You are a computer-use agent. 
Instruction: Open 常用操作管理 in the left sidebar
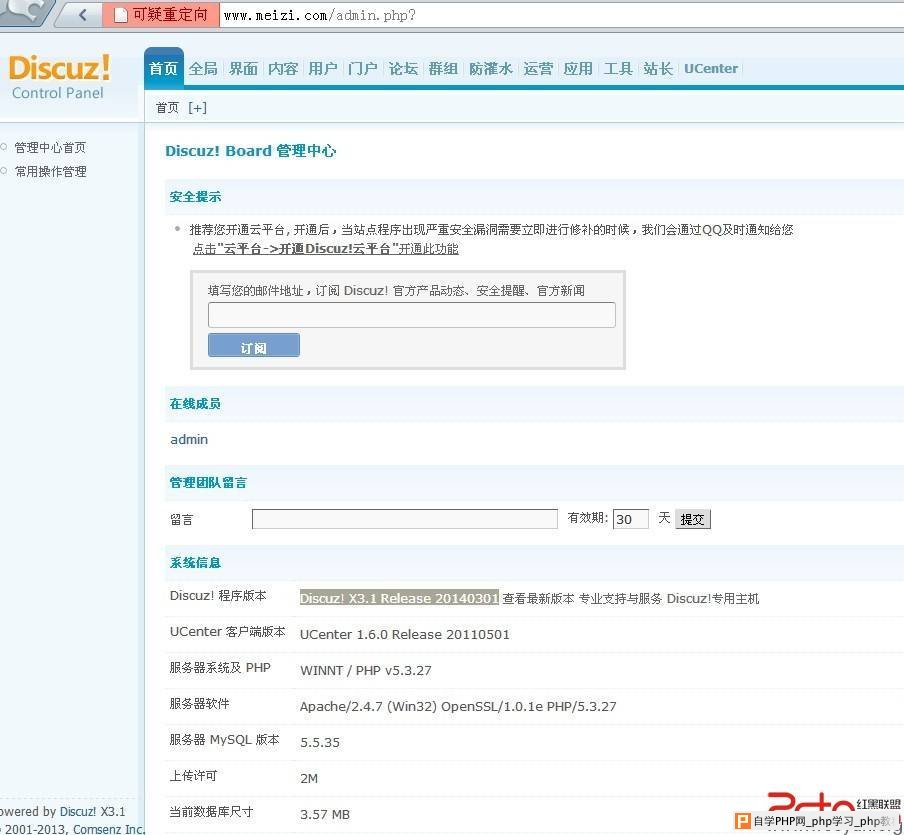point(50,171)
